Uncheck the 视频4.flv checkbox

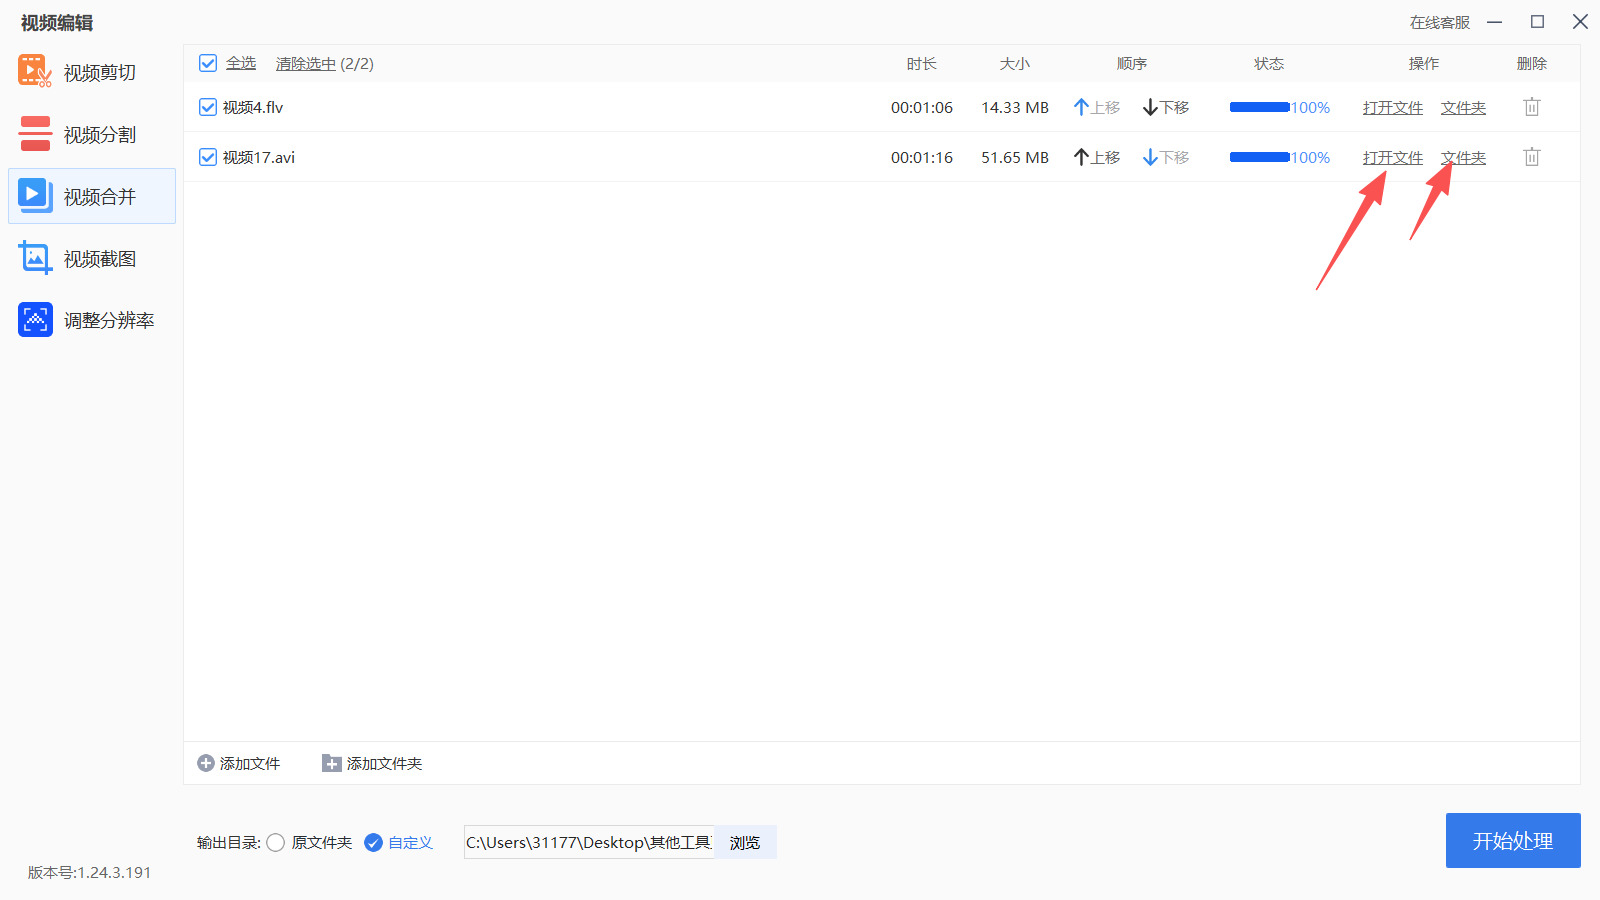(x=208, y=107)
